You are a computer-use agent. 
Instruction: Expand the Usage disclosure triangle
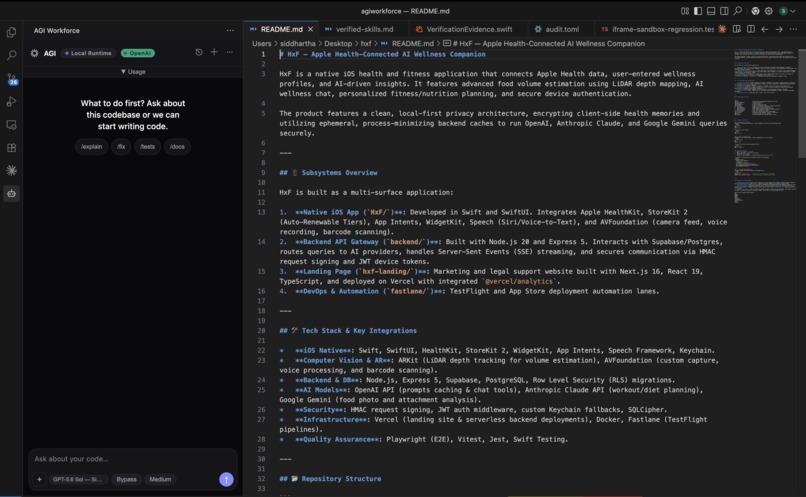click(x=133, y=71)
